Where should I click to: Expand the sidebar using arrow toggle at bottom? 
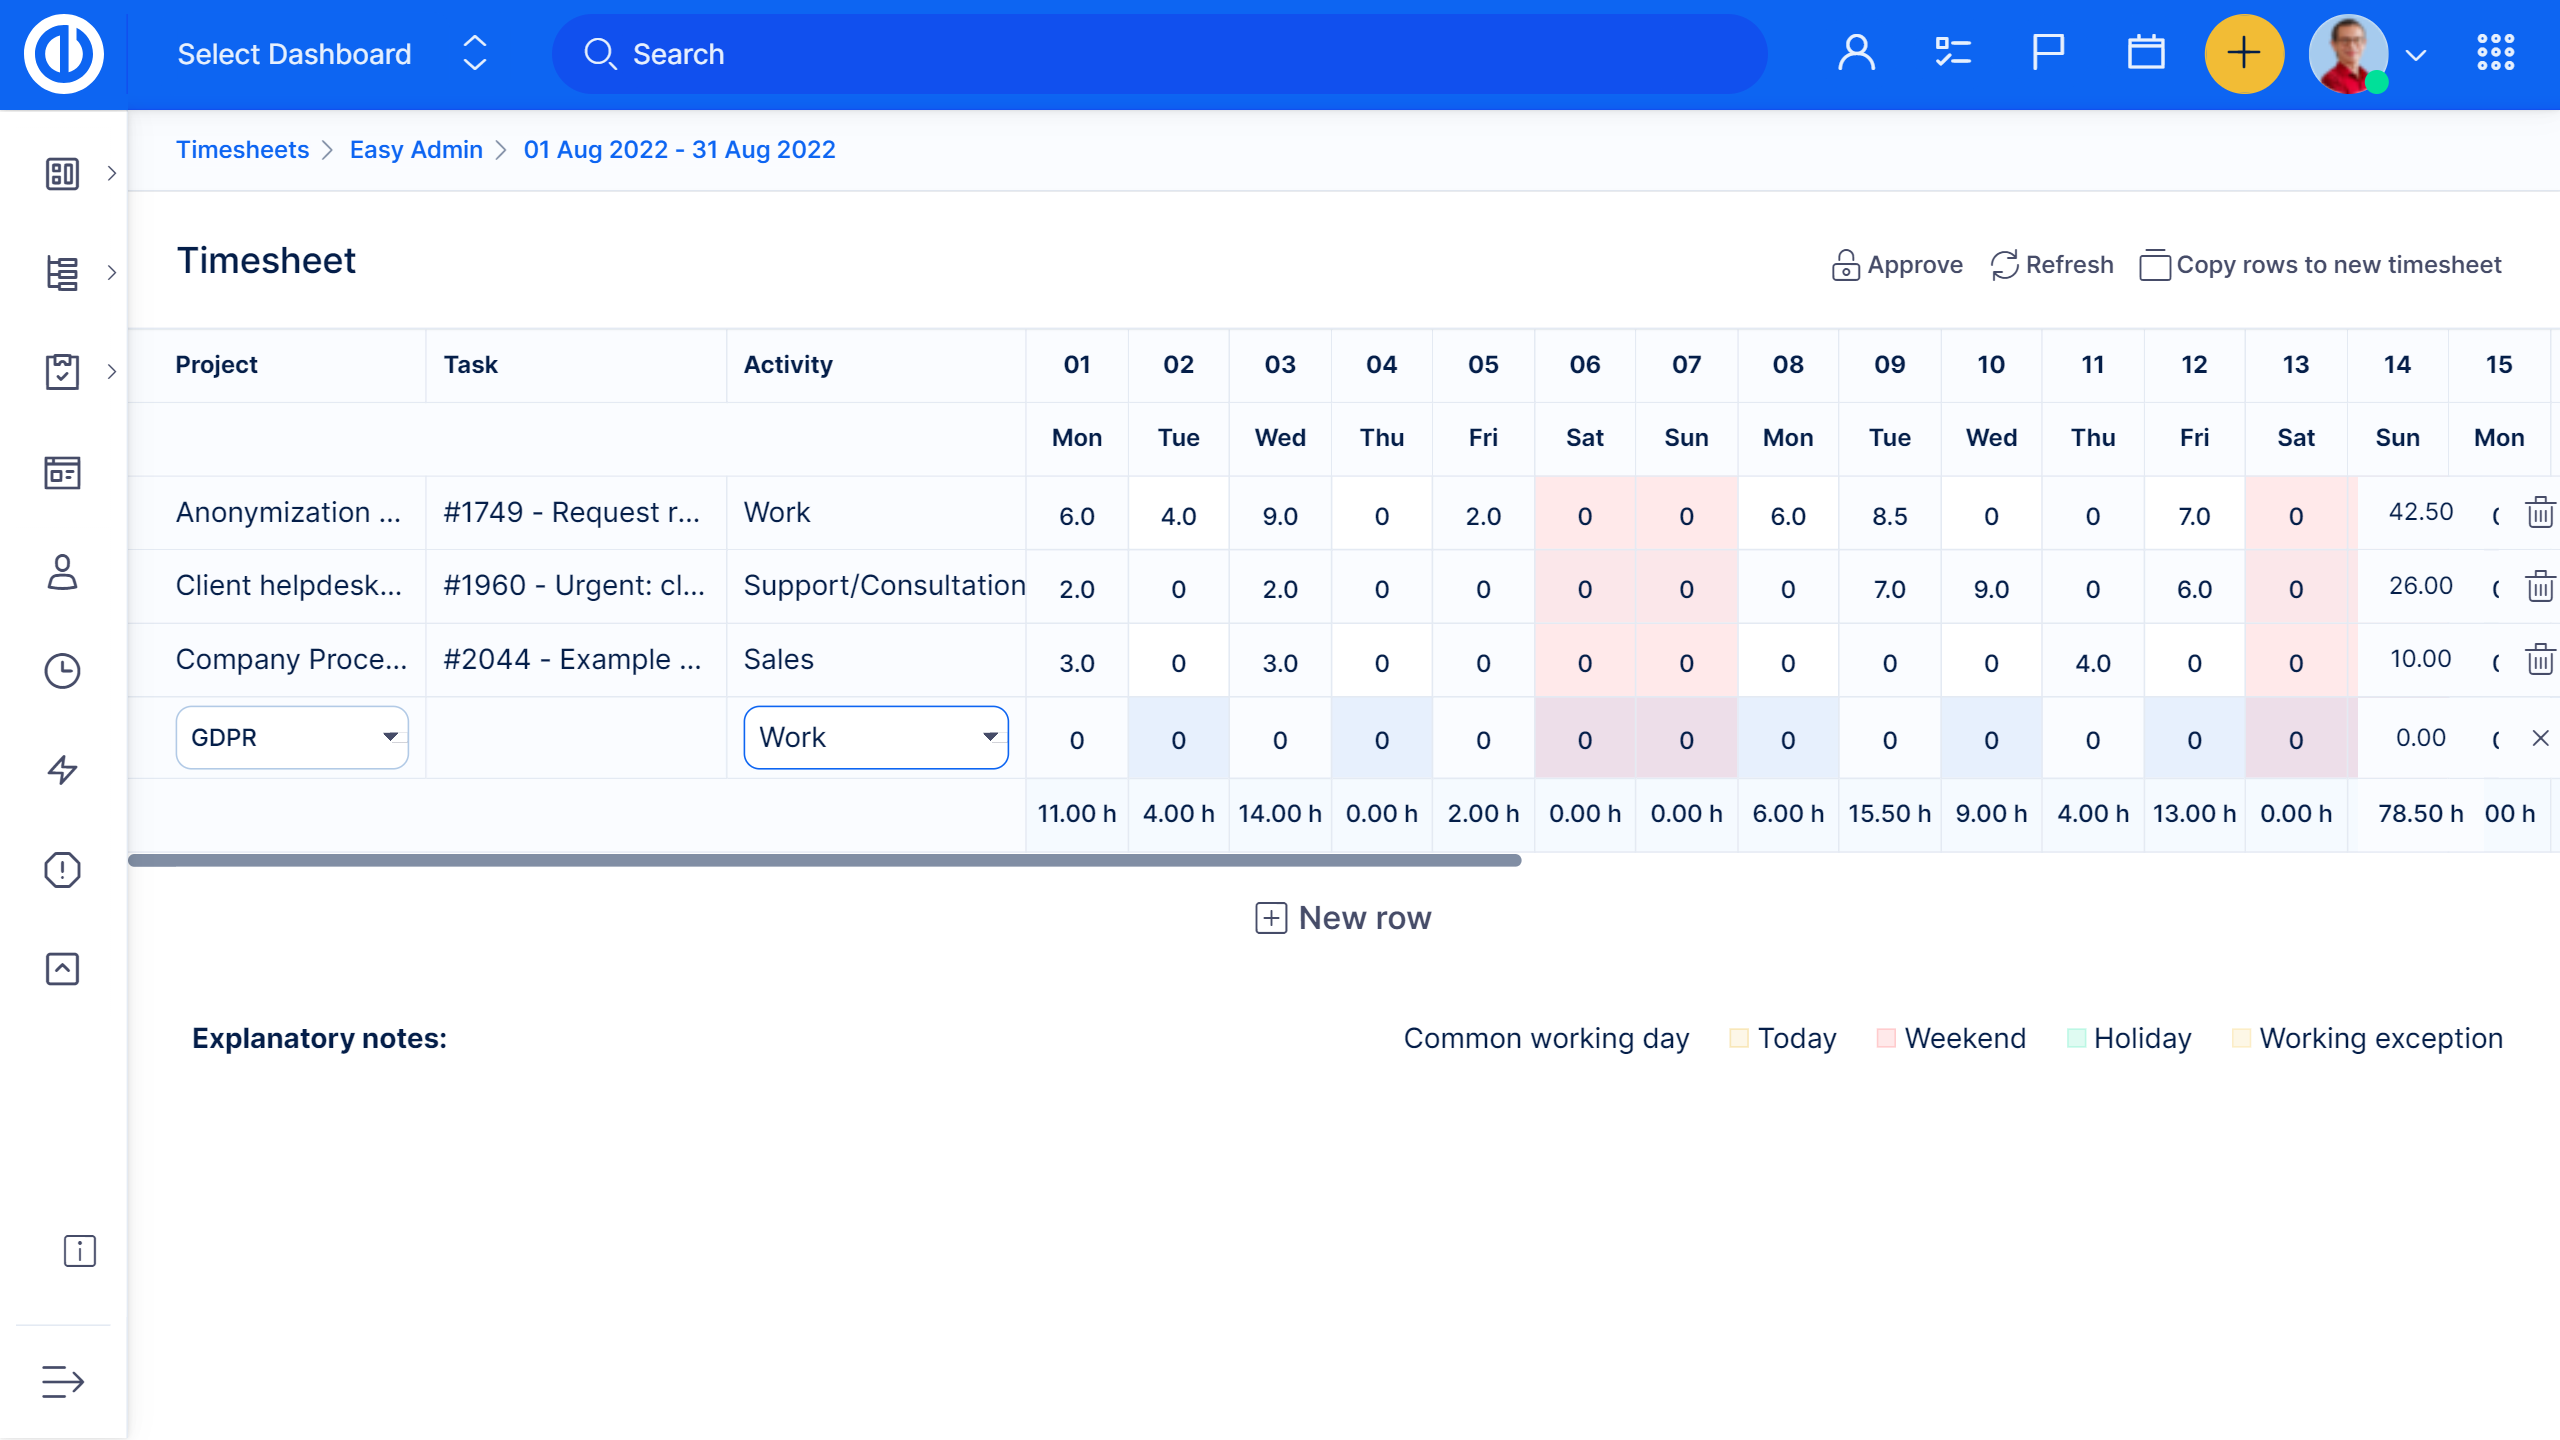(62, 1381)
